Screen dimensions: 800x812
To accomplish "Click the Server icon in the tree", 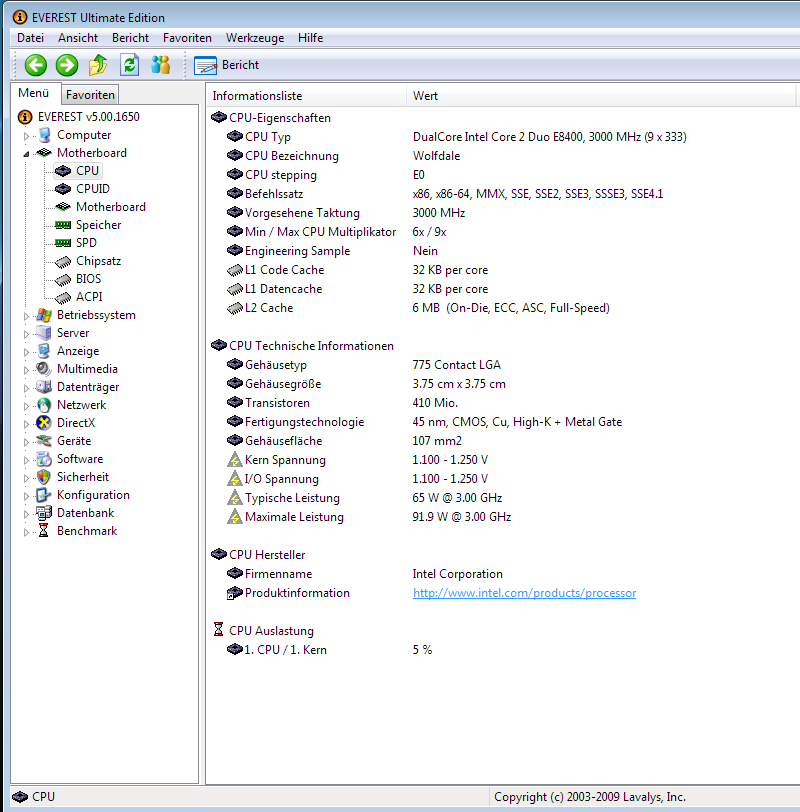I will click(x=44, y=333).
